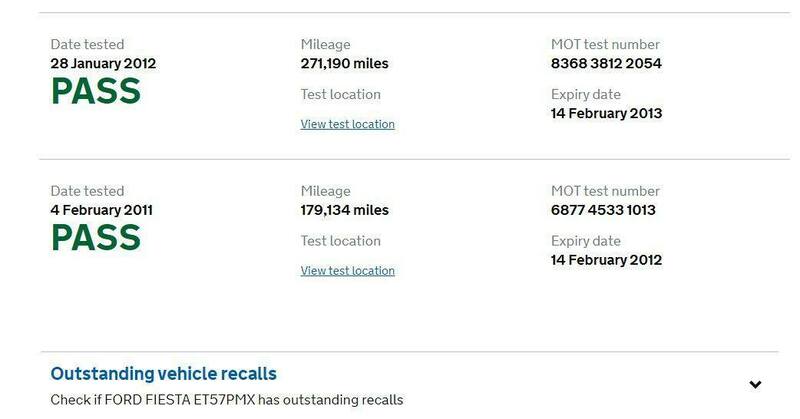Click the Mileage label above 271,190 miles
The image size is (800, 419).
[x=325, y=45]
